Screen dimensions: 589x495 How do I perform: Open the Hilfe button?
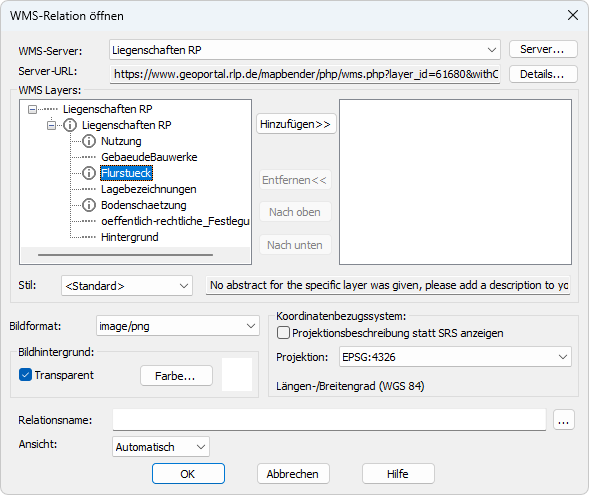coord(398,474)
